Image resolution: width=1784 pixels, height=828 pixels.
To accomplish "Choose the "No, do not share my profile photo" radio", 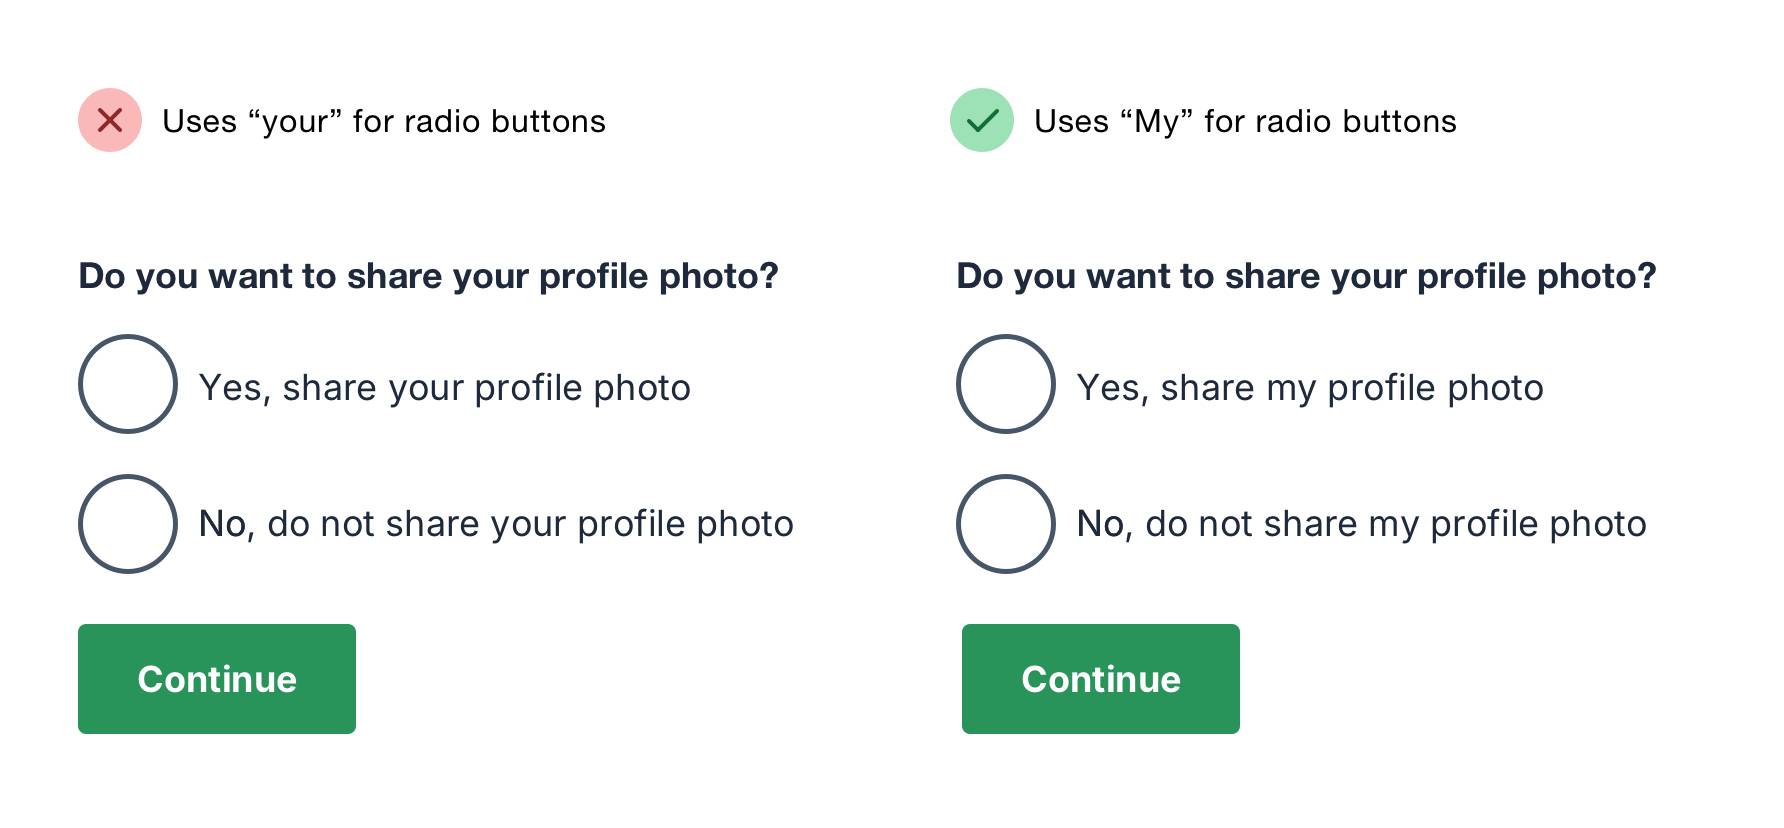I will [1006, 524].
